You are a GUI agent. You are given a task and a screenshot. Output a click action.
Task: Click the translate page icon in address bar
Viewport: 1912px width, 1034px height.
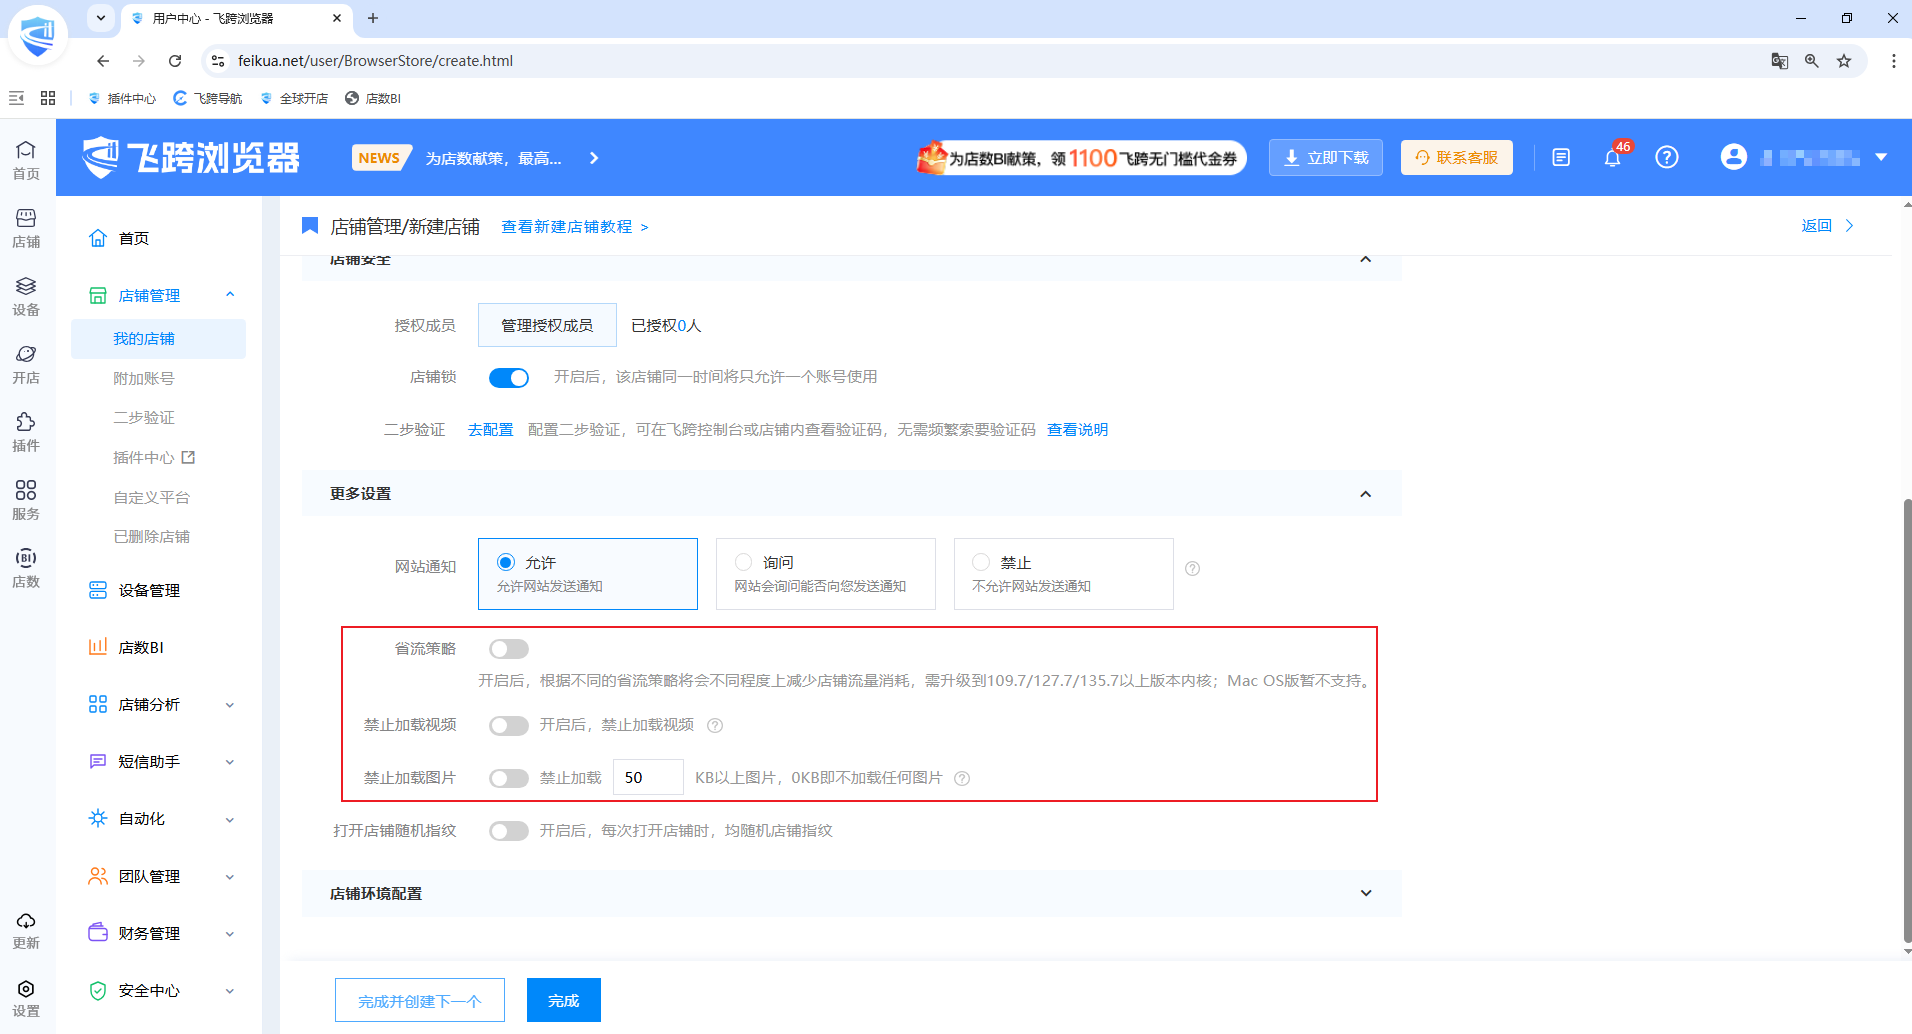(x=1779, y=61)
